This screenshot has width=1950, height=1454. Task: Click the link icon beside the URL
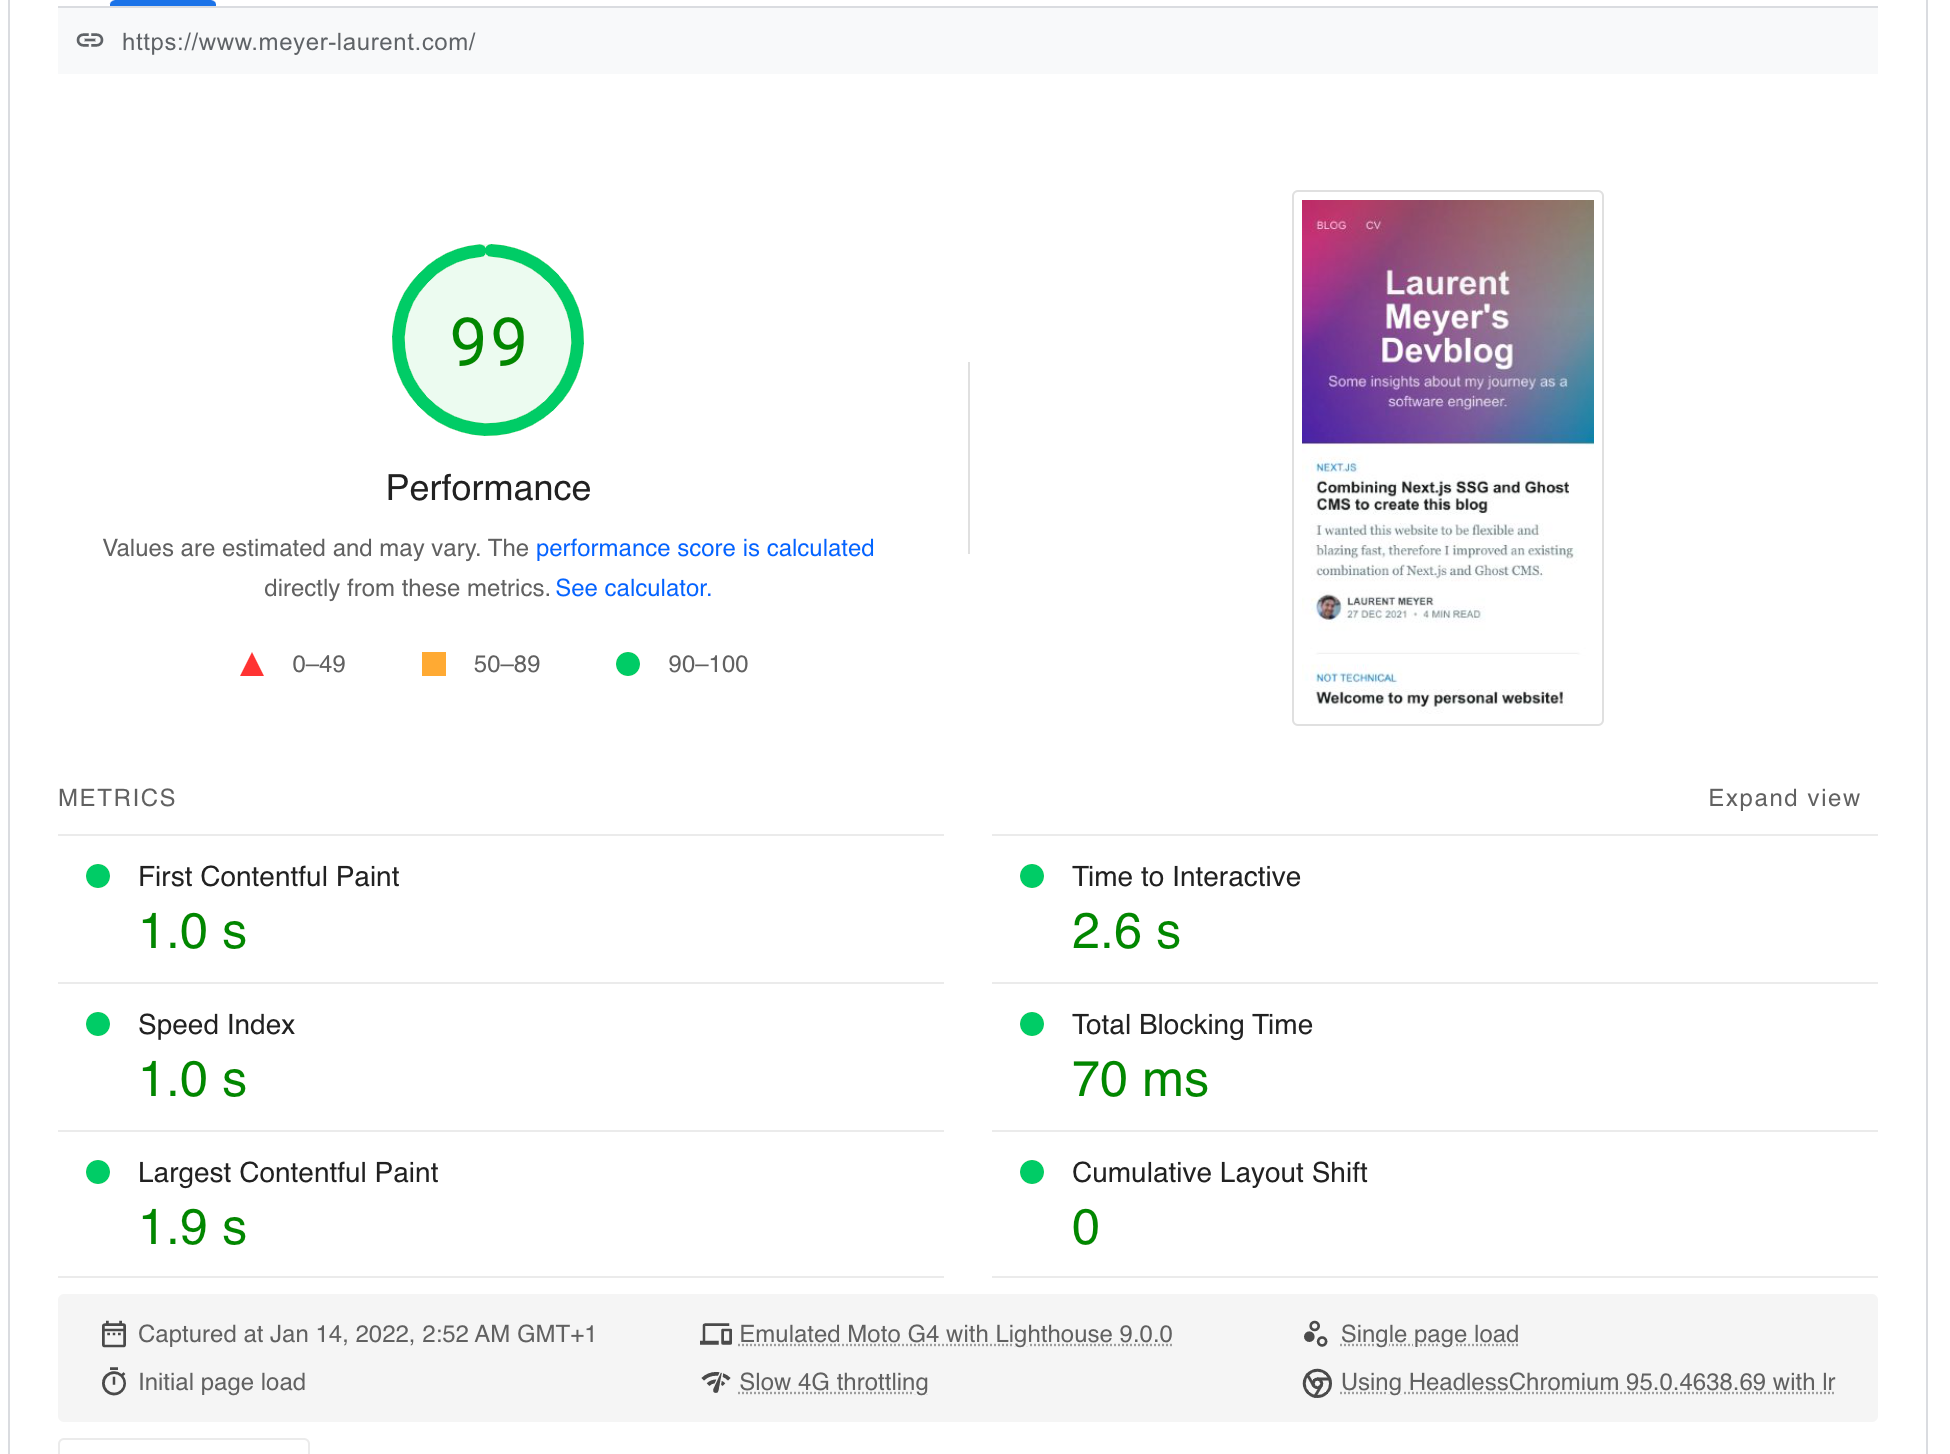pos(90,41)
